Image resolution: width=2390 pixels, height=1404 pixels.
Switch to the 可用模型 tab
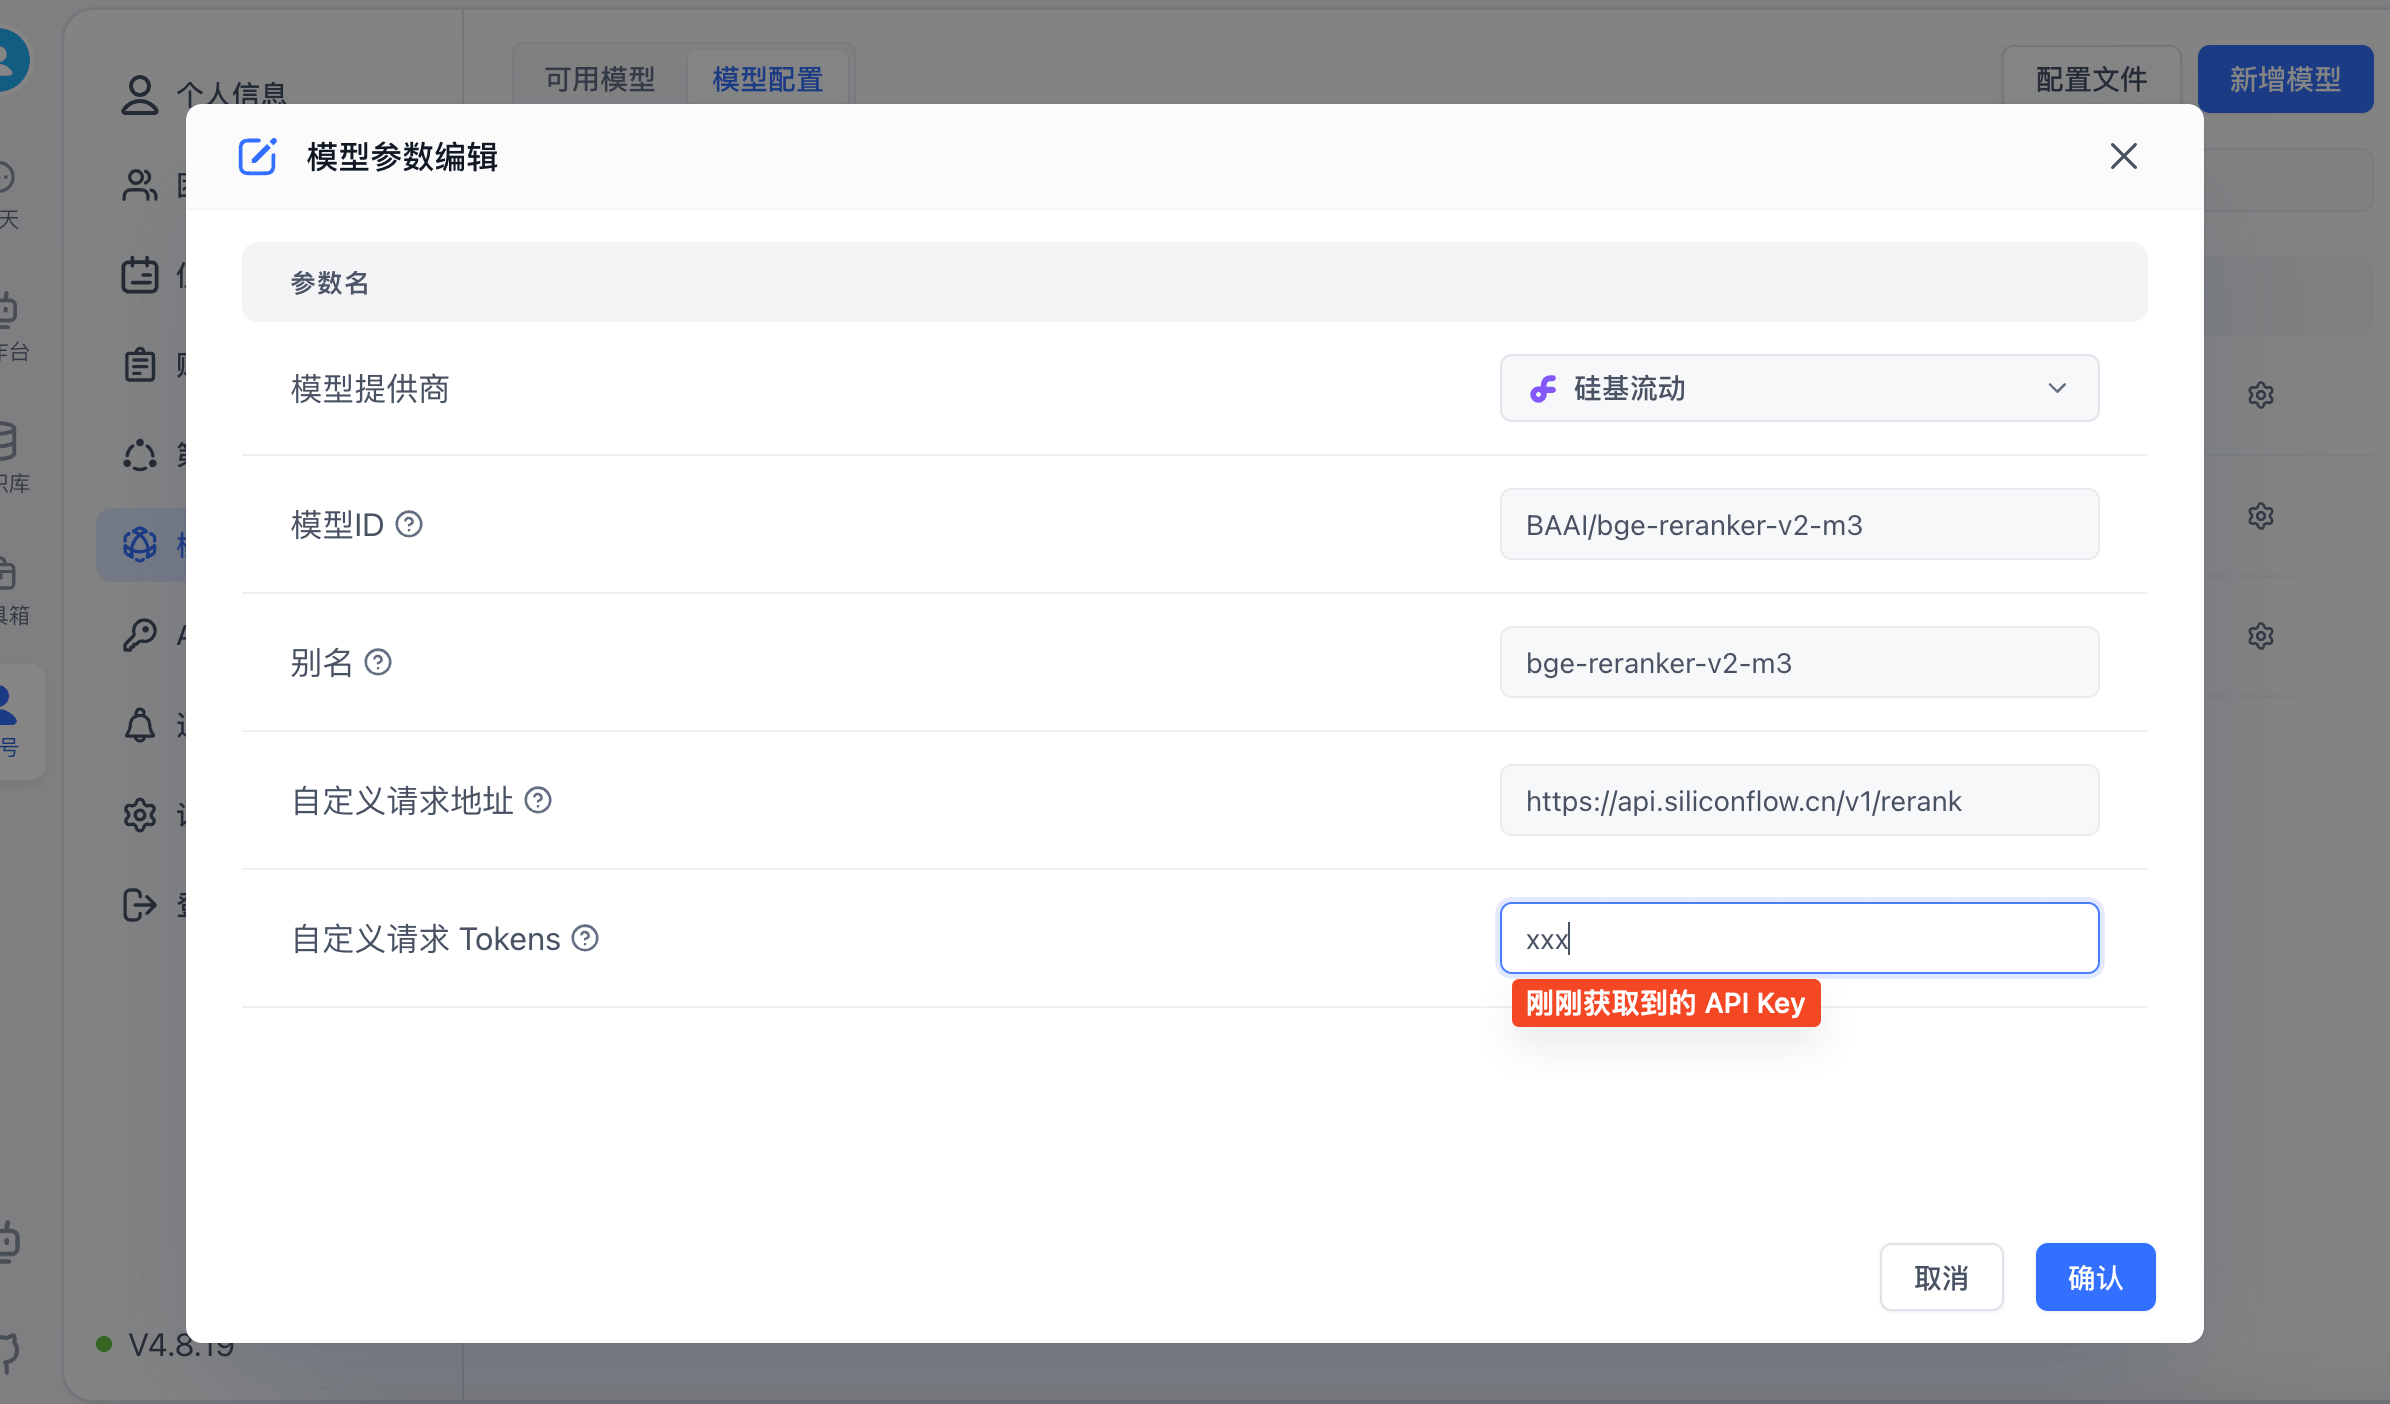point(600,79)
